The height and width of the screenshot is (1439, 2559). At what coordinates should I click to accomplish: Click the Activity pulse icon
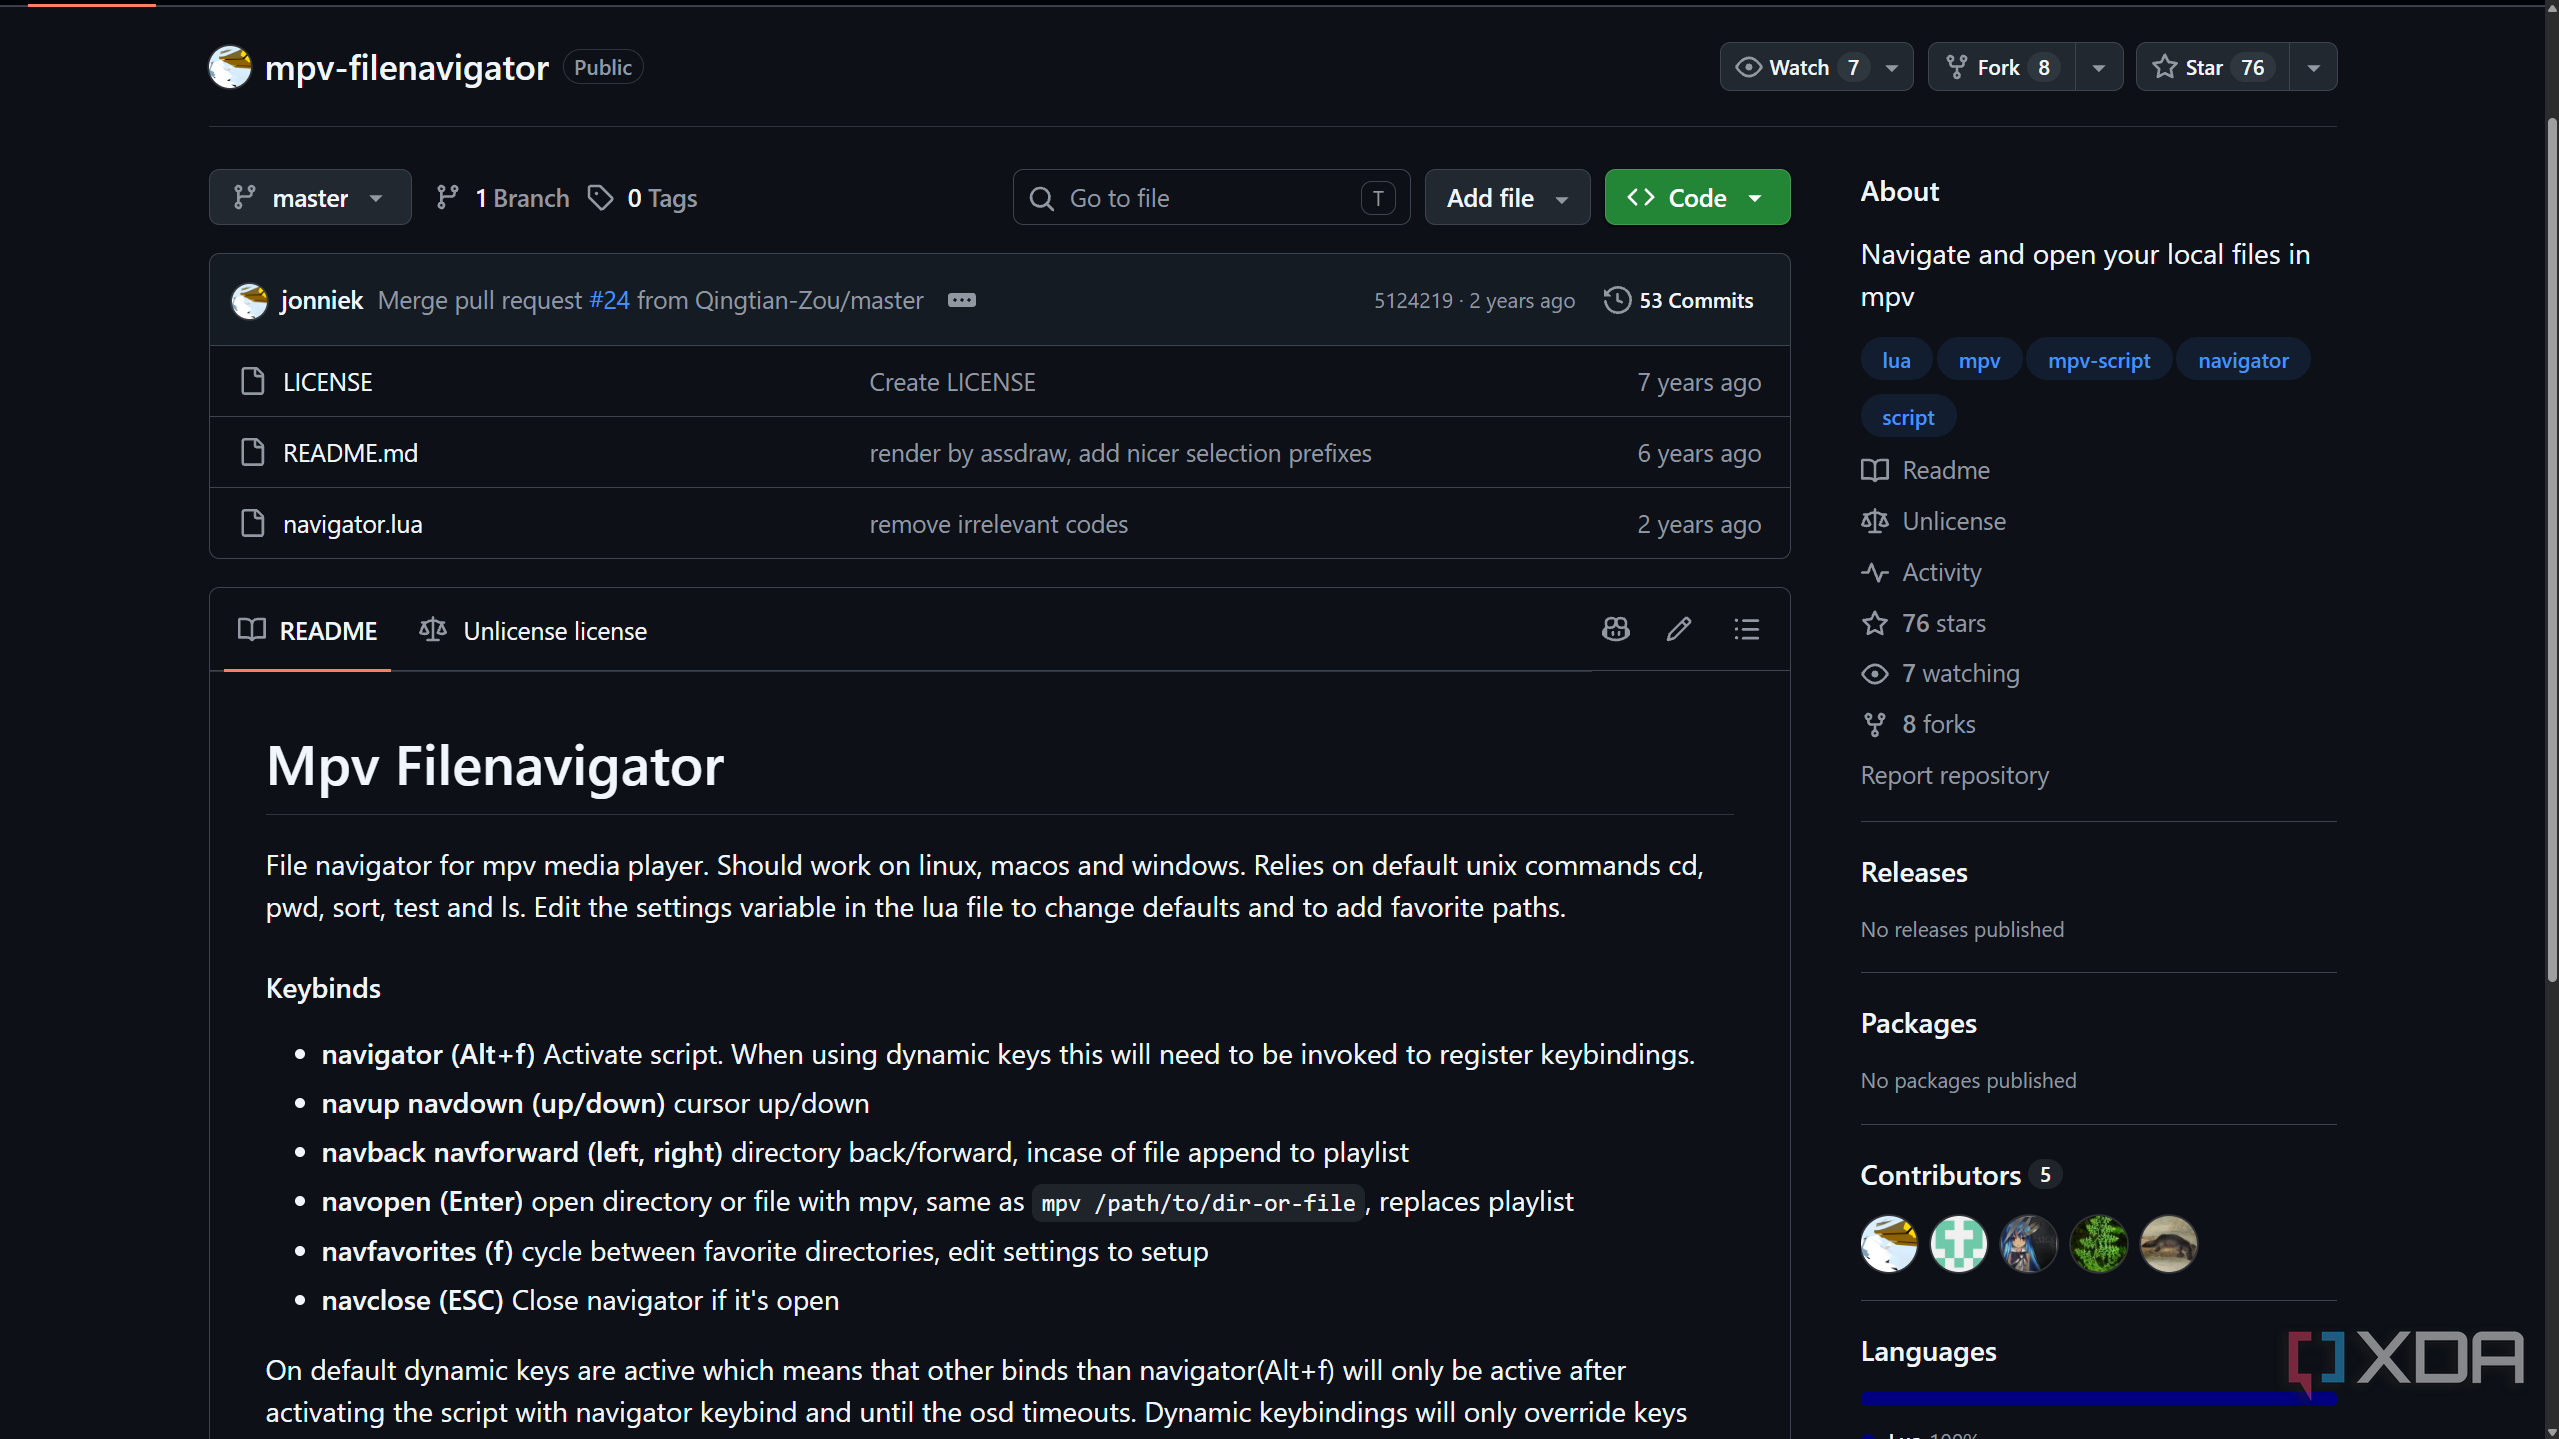click(1875, 572)
